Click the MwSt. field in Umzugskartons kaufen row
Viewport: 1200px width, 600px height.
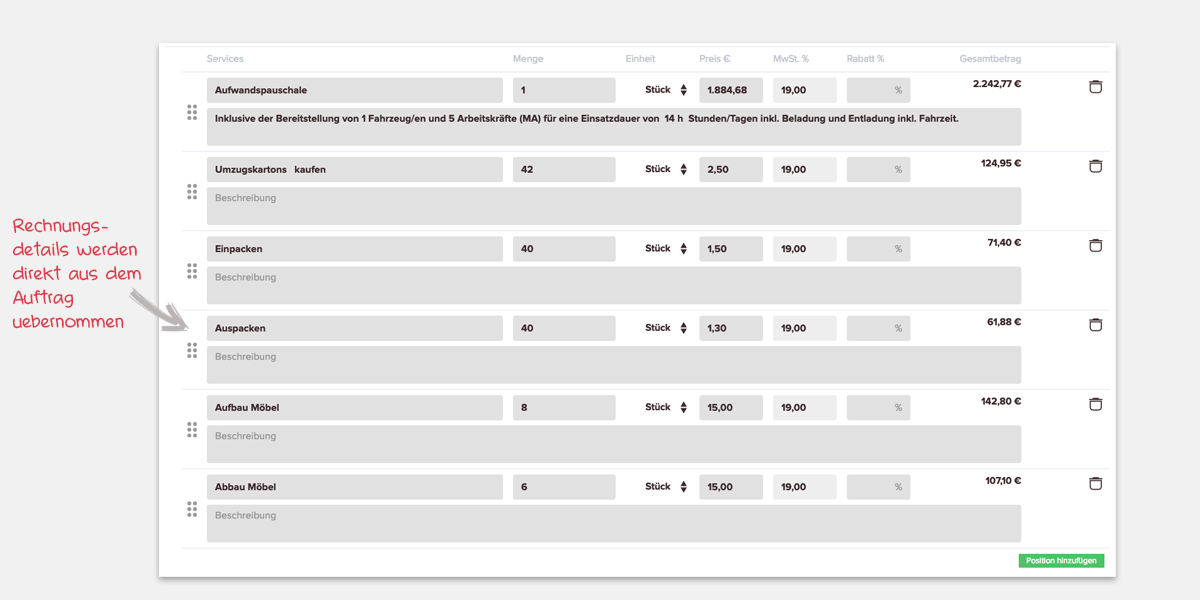(805, 169)
